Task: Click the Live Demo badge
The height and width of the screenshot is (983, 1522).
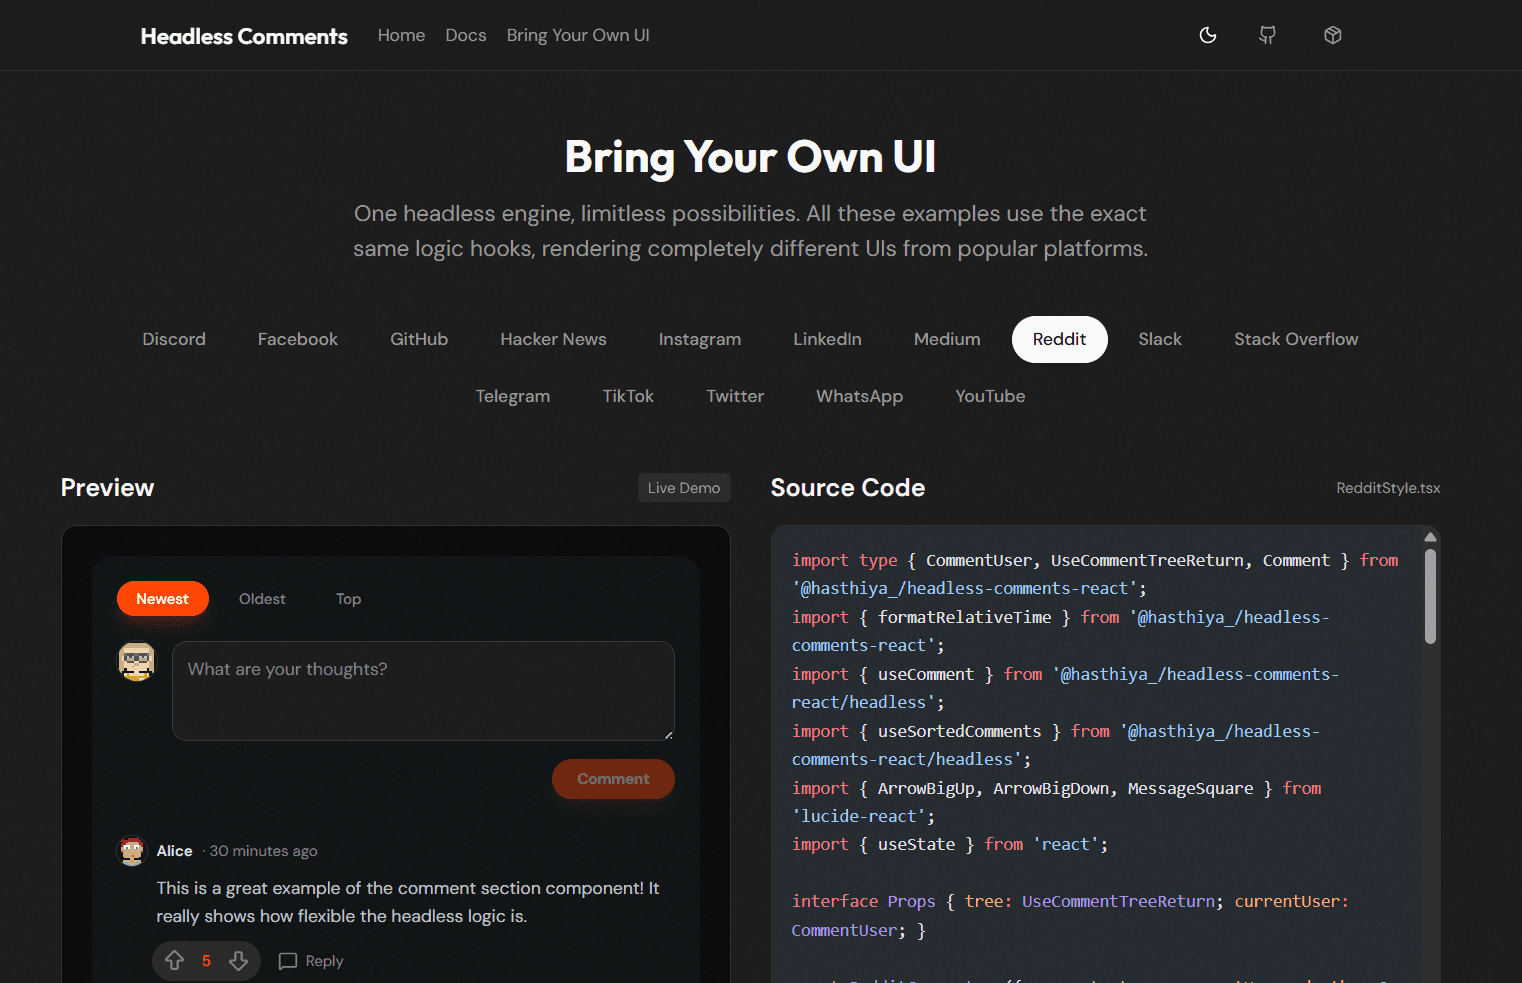Action: tap(684, 487)
